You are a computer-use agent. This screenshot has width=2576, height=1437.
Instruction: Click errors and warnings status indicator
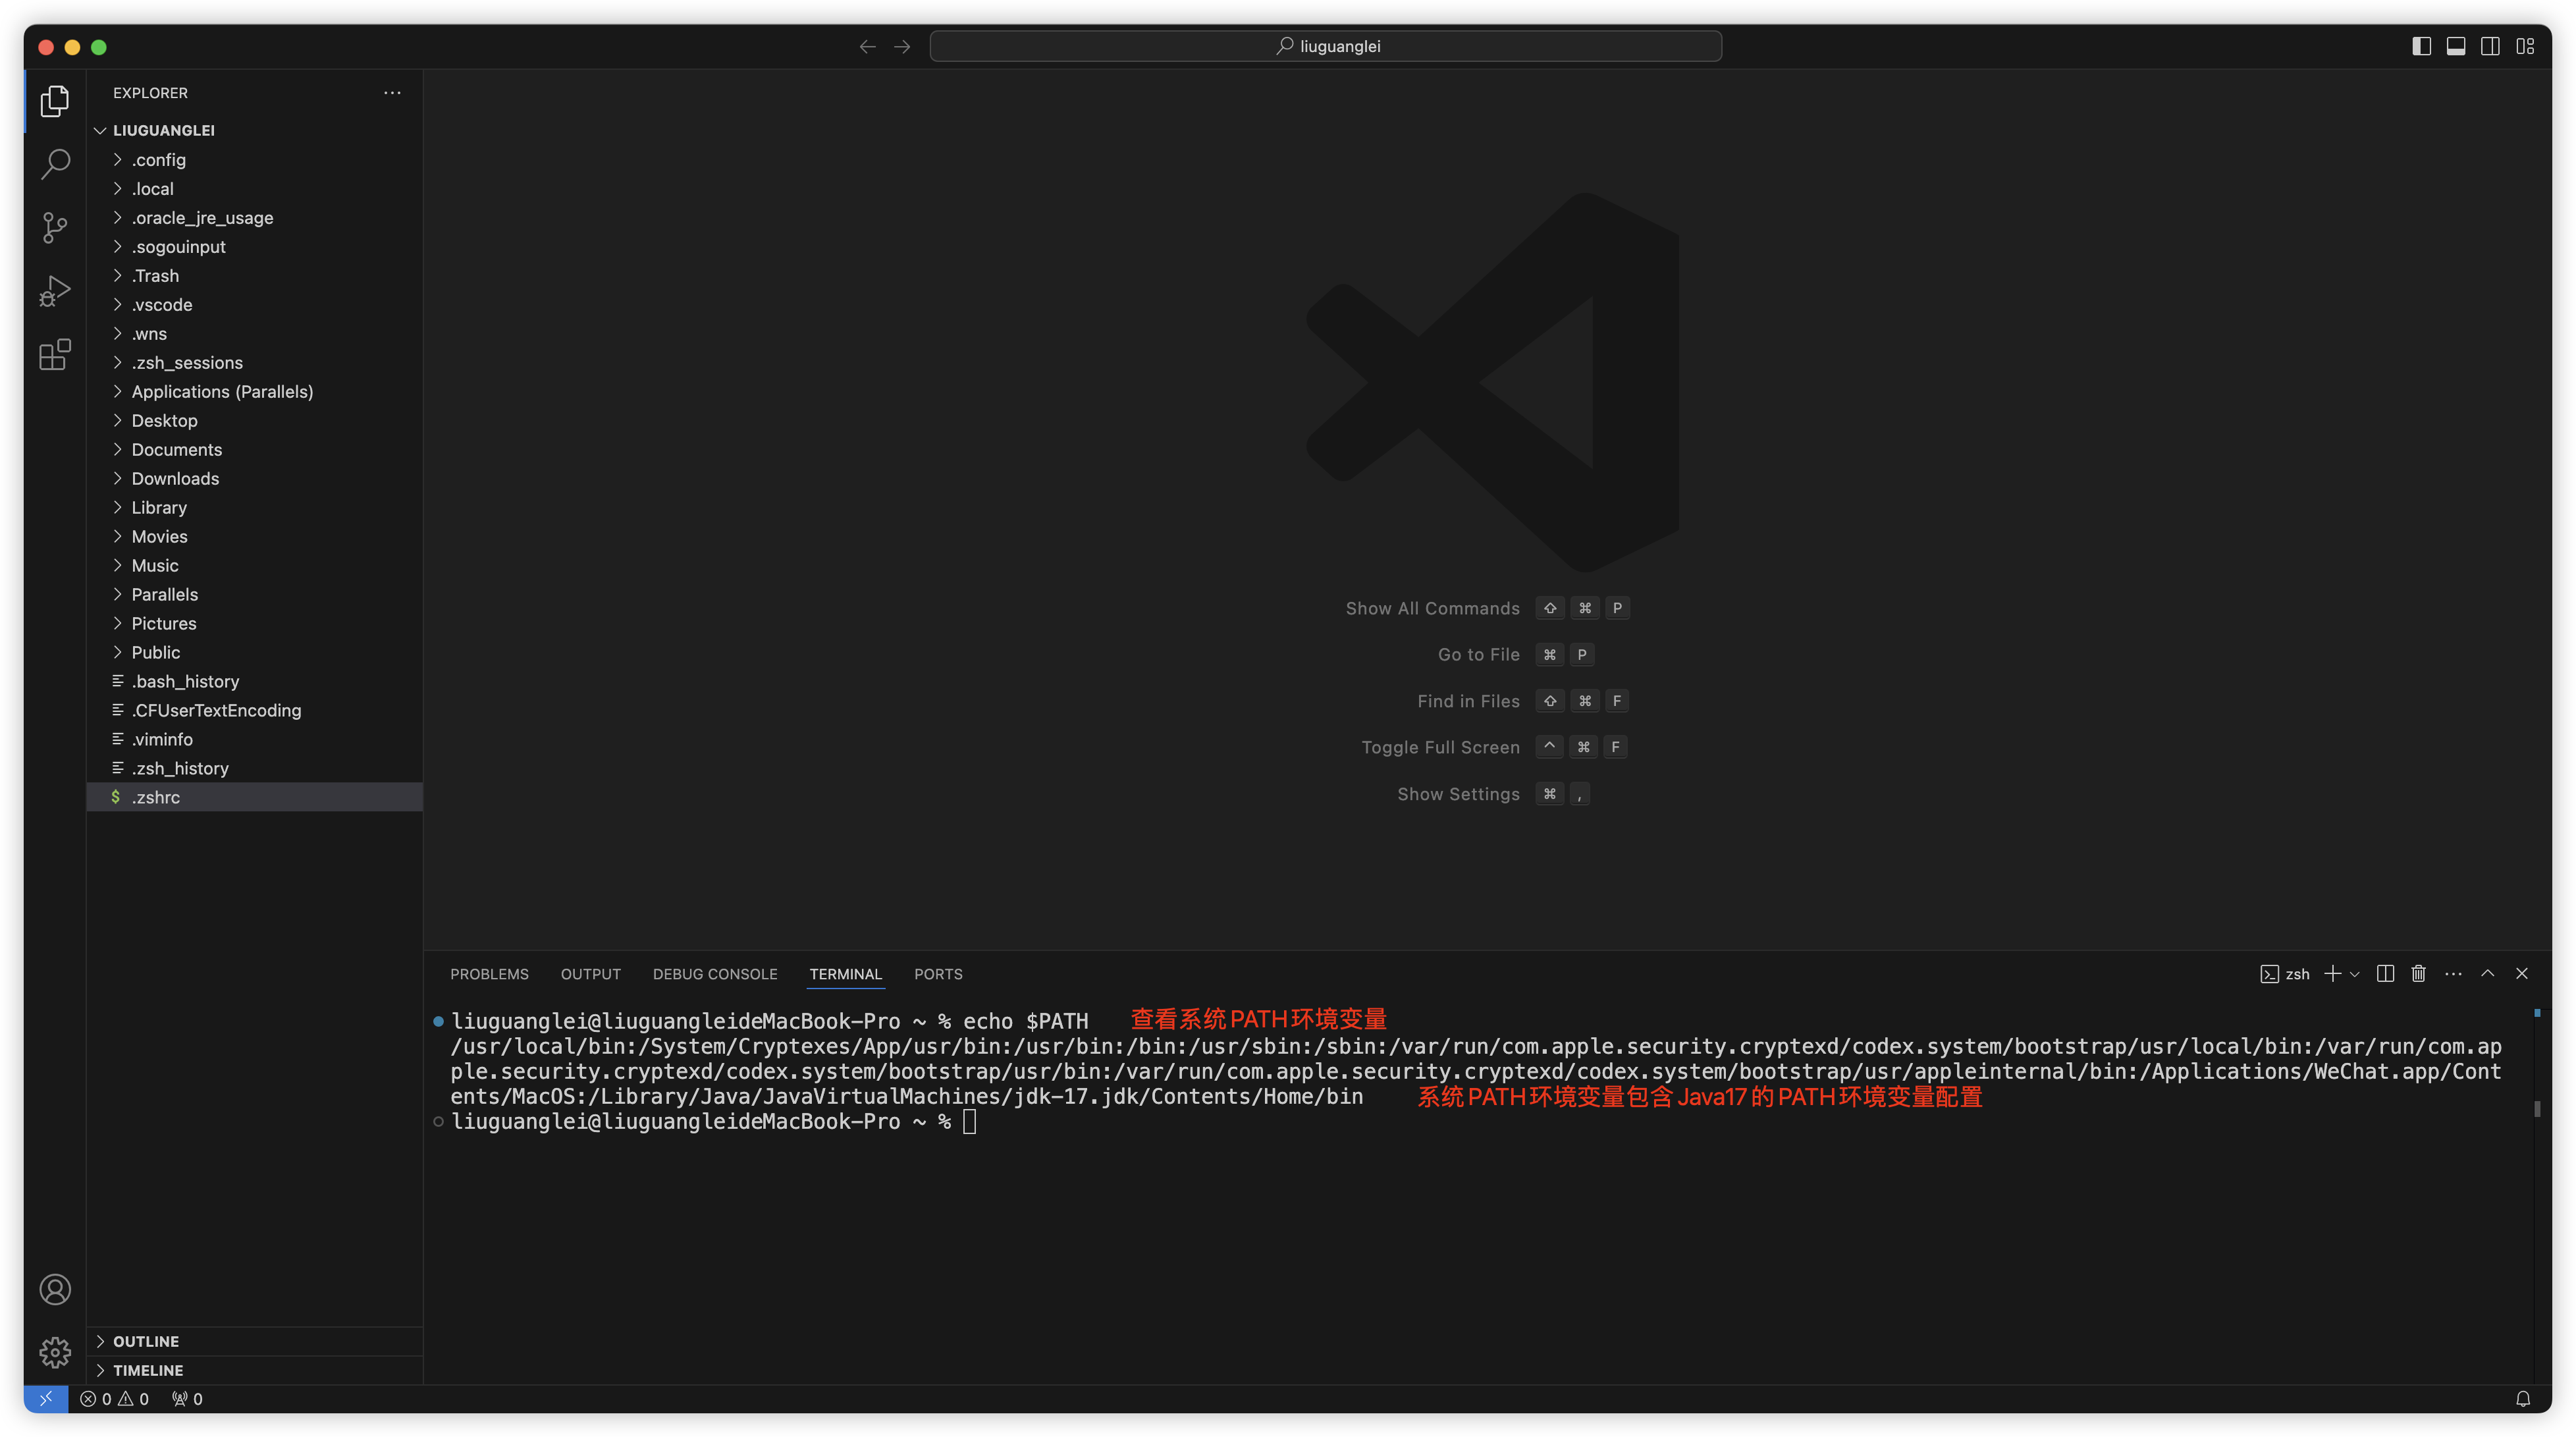[x=114, y=1399]
